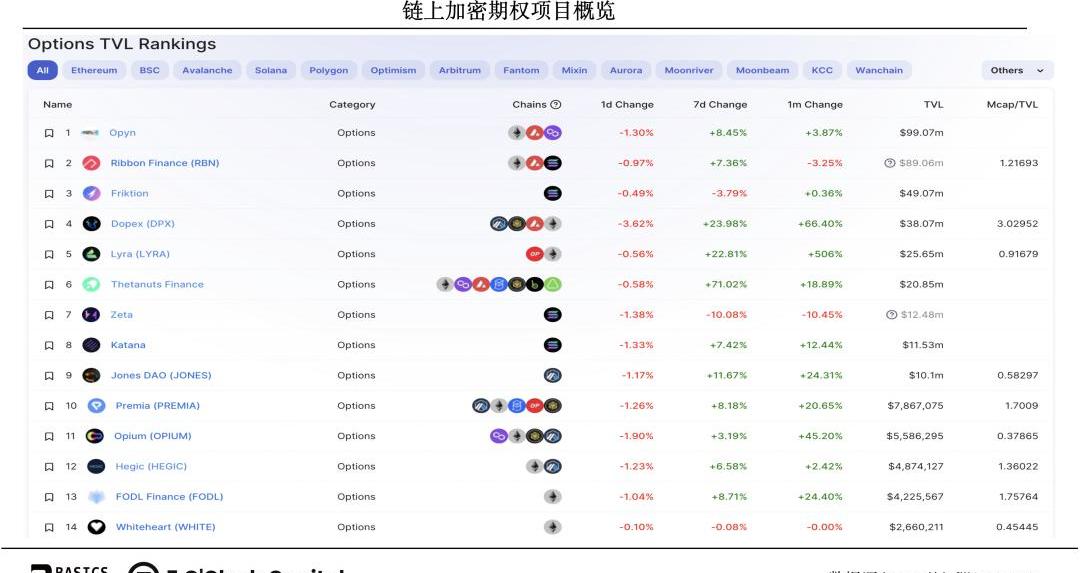Toggle bookmark for Jones DAO (JONES)
Viewport: 1080px width, 573px height.
coord(49,376)
